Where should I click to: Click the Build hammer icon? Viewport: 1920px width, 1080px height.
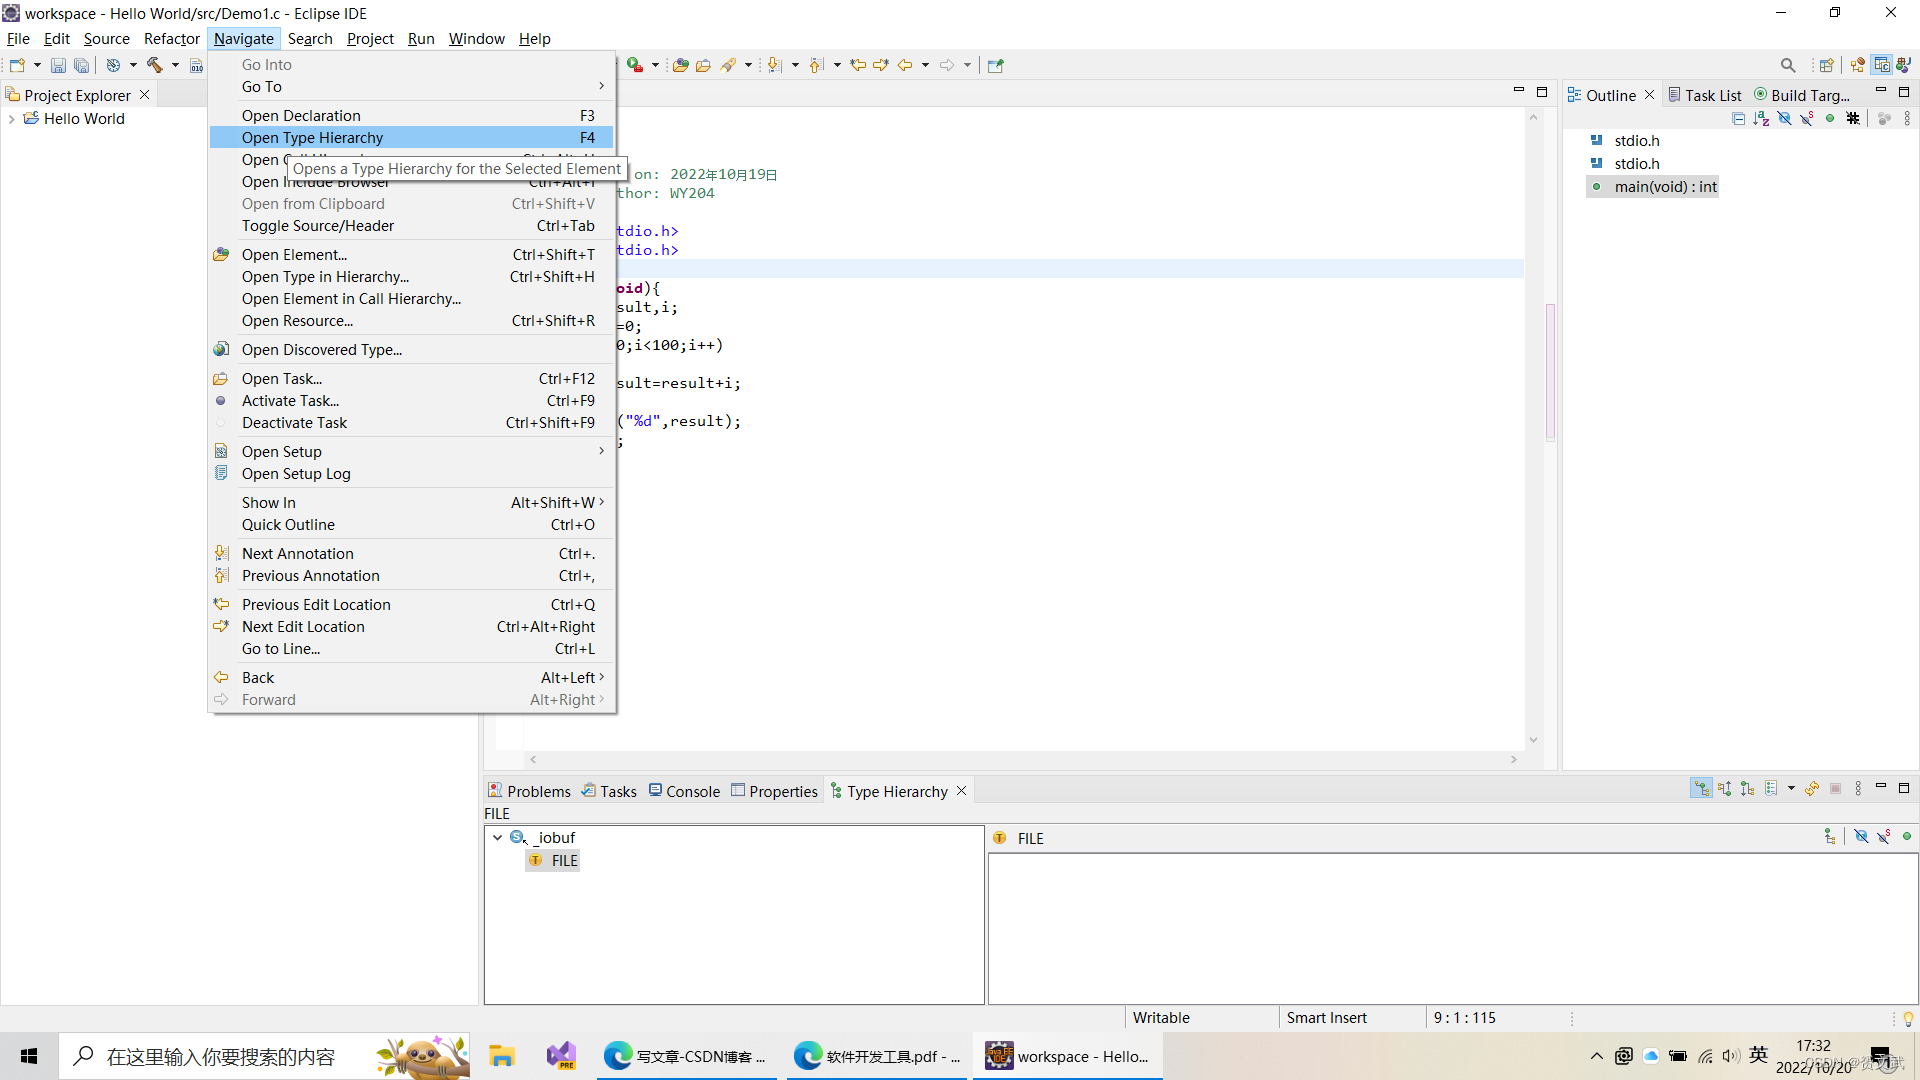pyautogui.click(x=154, y=65)
